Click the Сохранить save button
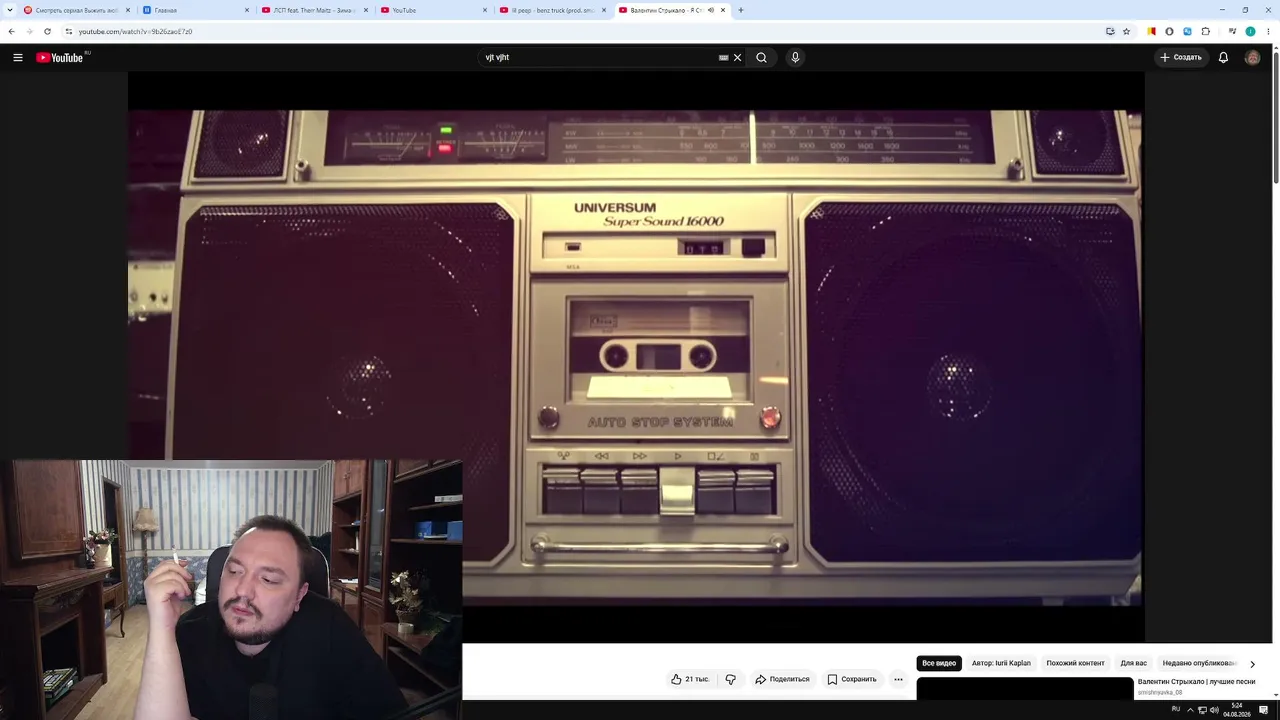Image resolution: width=1280 pixels, height=720 pixels. tap(852, 679)
